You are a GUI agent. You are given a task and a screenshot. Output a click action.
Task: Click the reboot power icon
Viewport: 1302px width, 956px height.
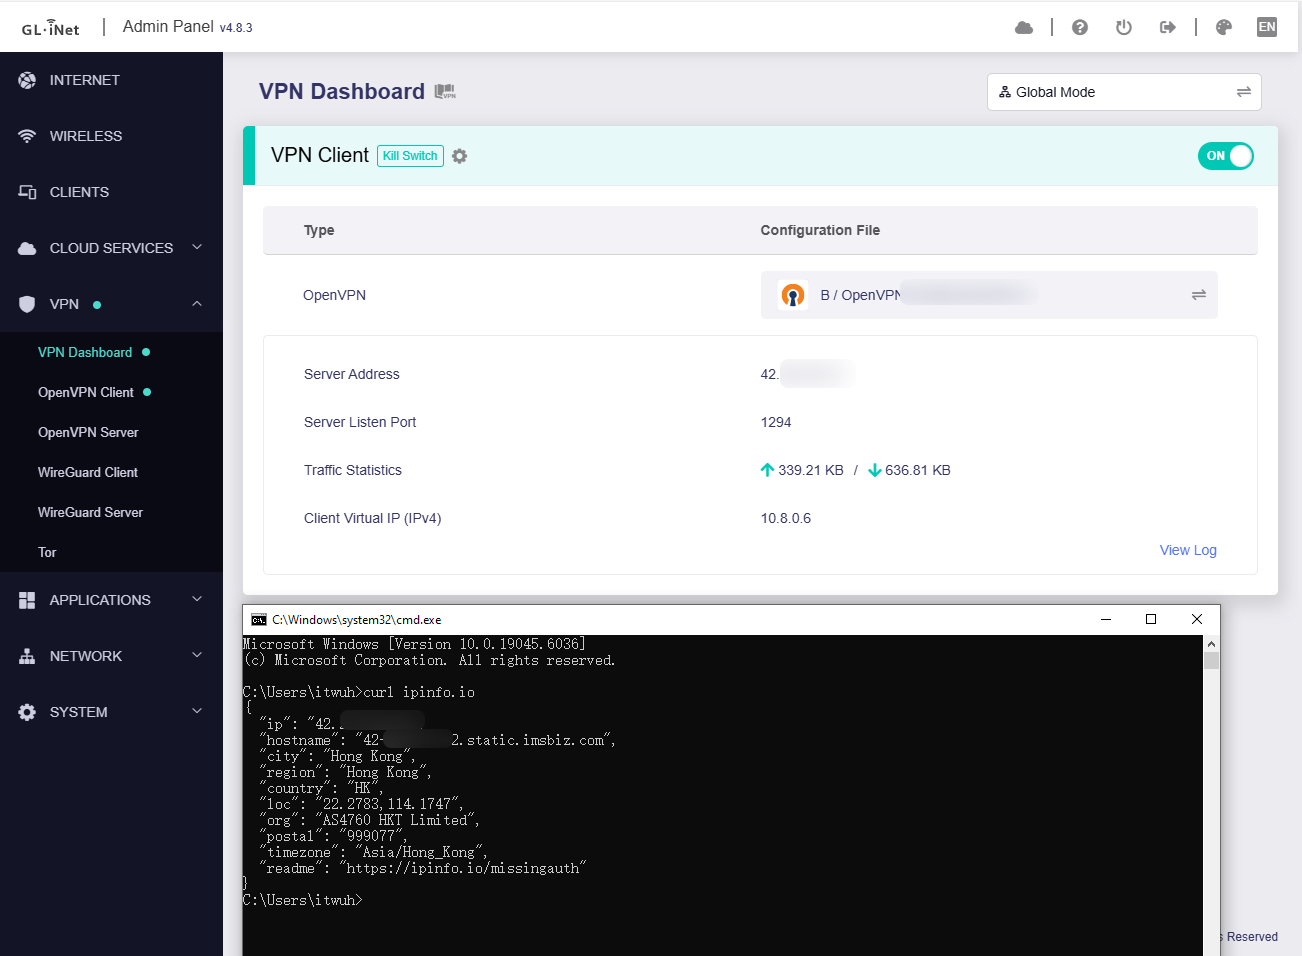1123,28
